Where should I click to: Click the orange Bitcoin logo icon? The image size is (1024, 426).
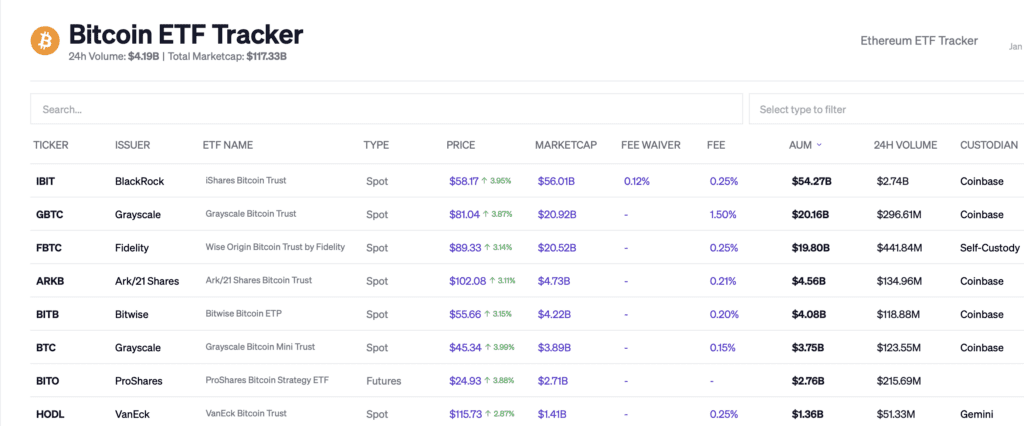(x=45, y=41)
